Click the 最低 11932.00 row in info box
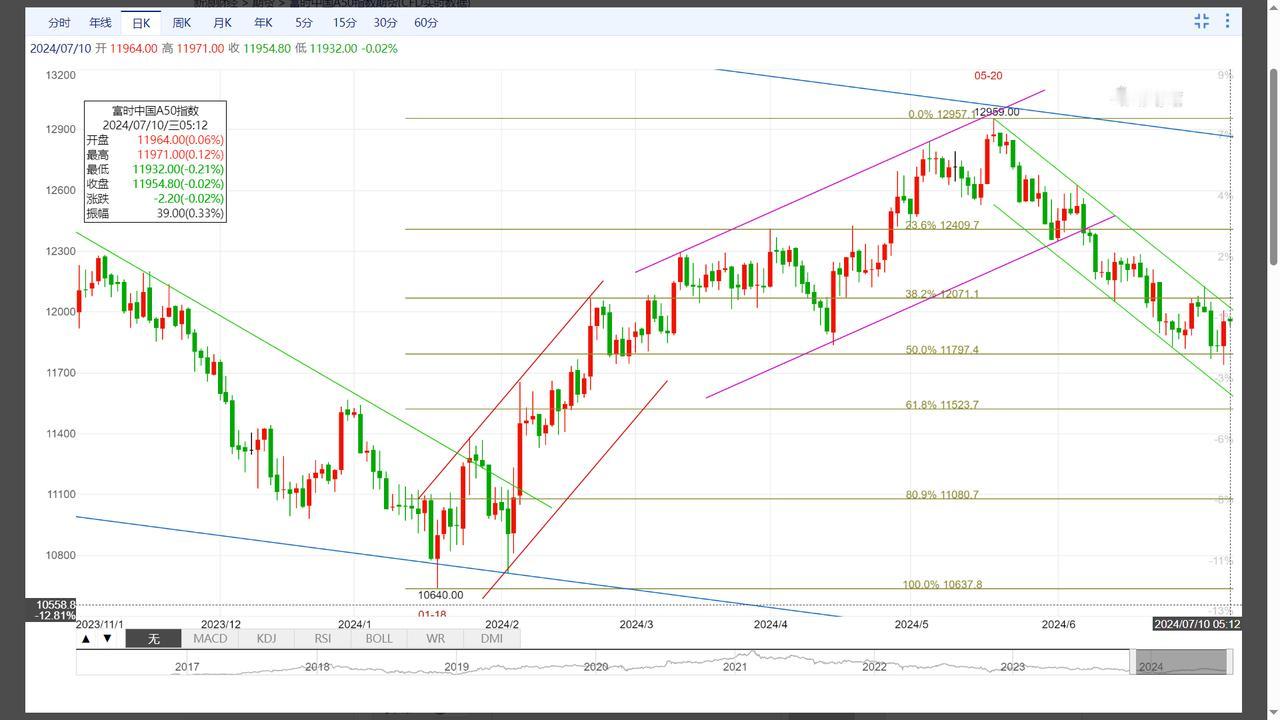1280x720 pixels. click(155, 169)
